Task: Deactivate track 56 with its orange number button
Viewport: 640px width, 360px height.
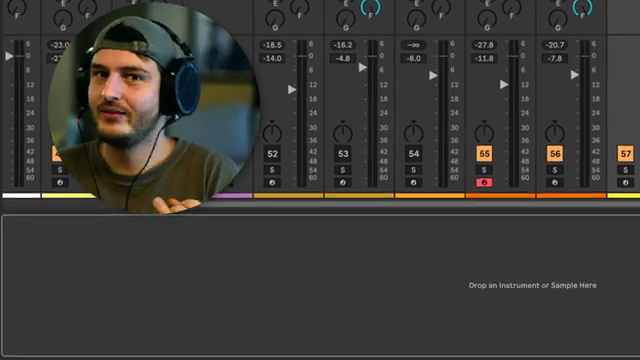Action: click(555, 154)
